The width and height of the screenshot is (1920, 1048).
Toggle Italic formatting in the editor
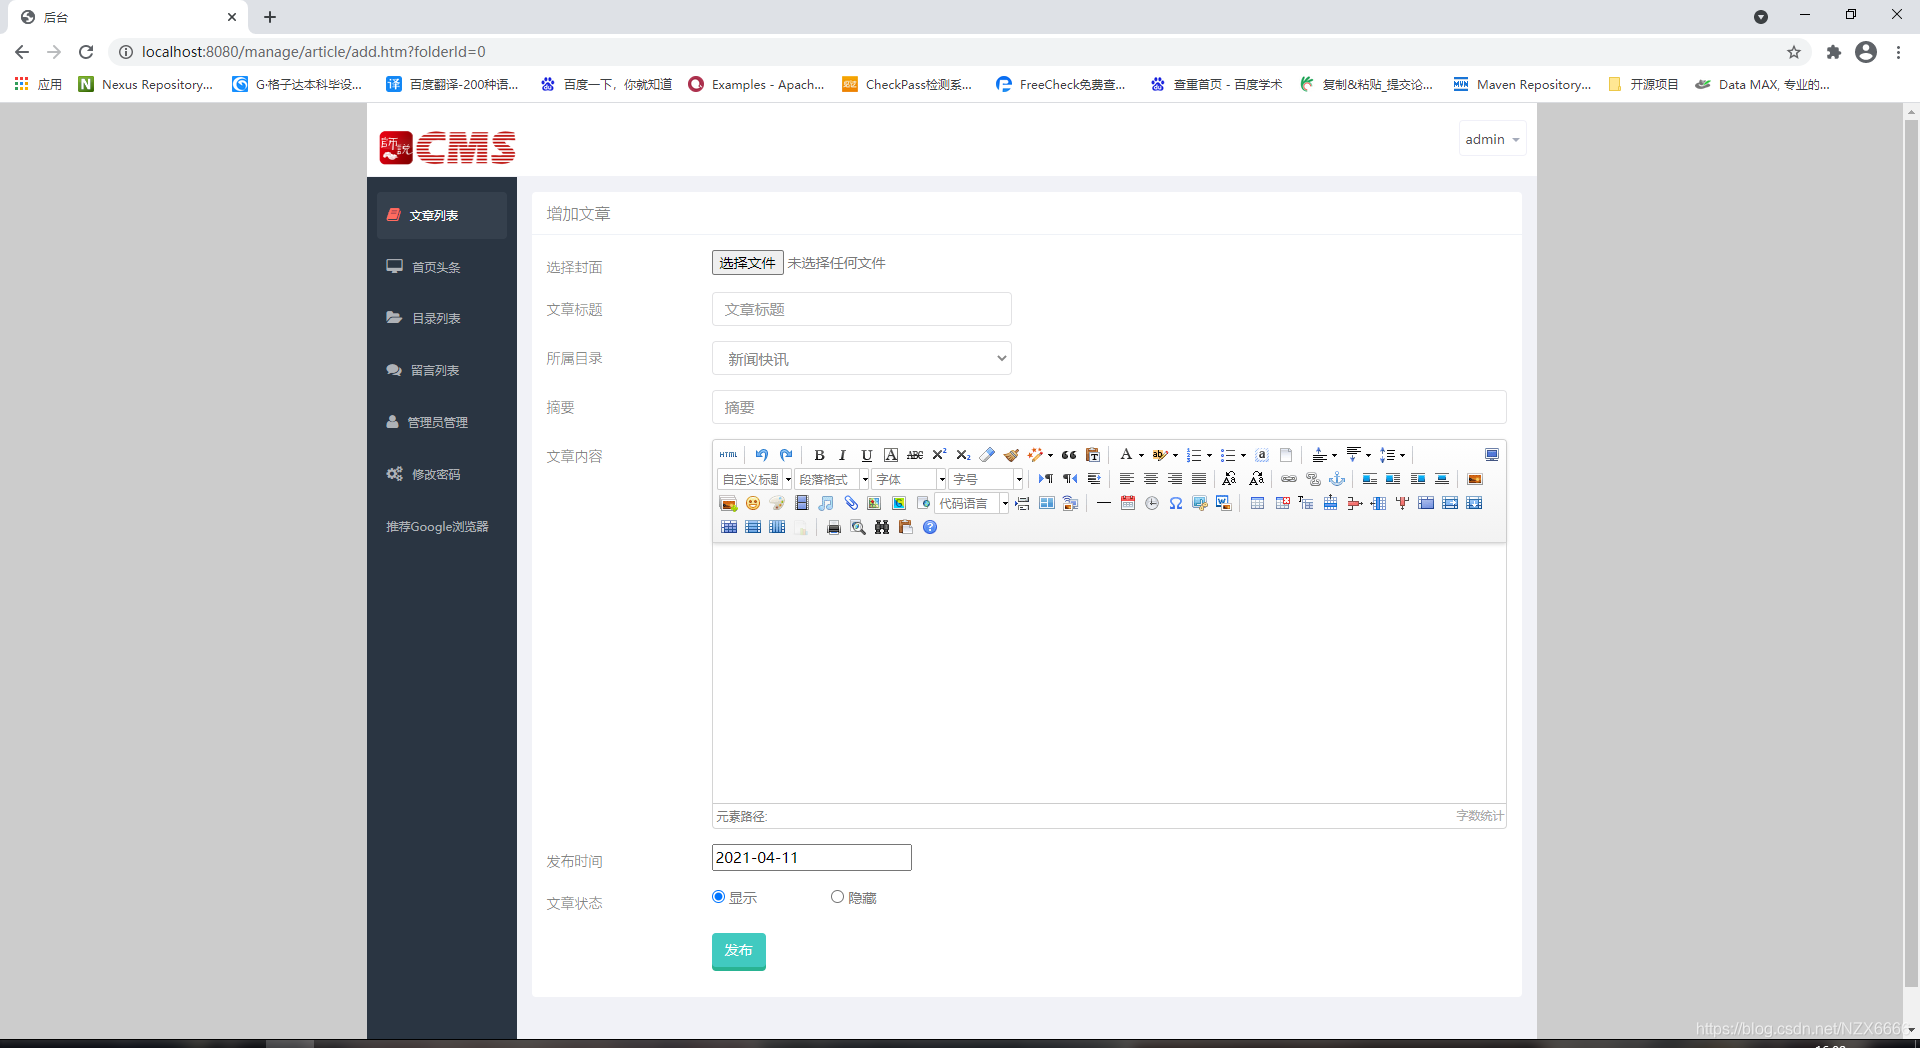click(842, 455)
